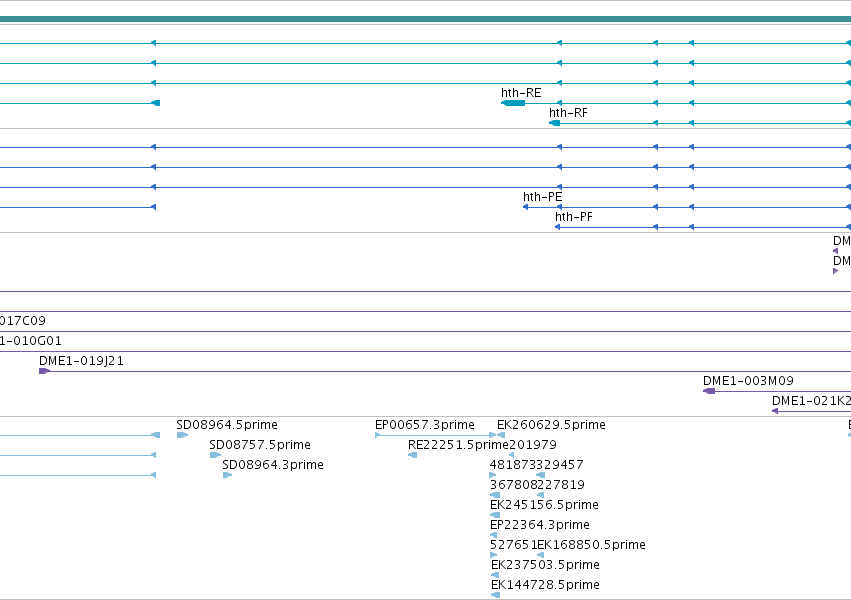This screenshot has height=600, width=851.
Task: Click the hth-RE label
Action: (521, 93)
